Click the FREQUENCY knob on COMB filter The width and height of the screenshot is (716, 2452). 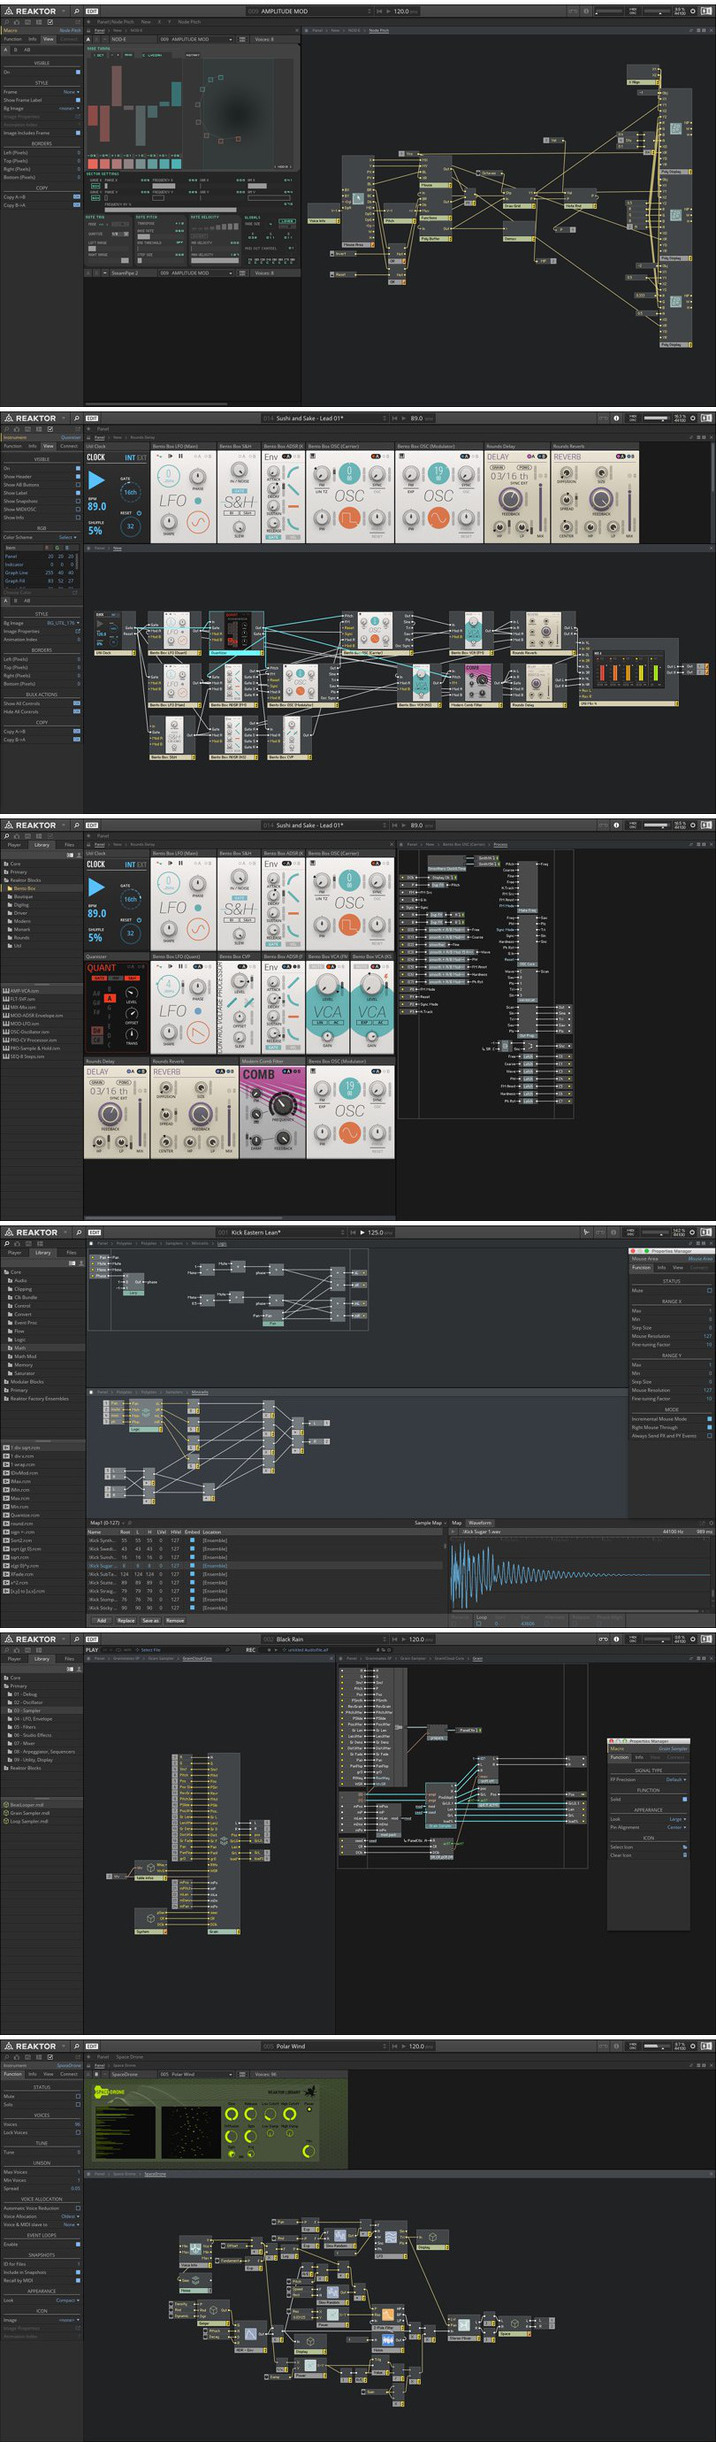click(x=284, y=1105)
